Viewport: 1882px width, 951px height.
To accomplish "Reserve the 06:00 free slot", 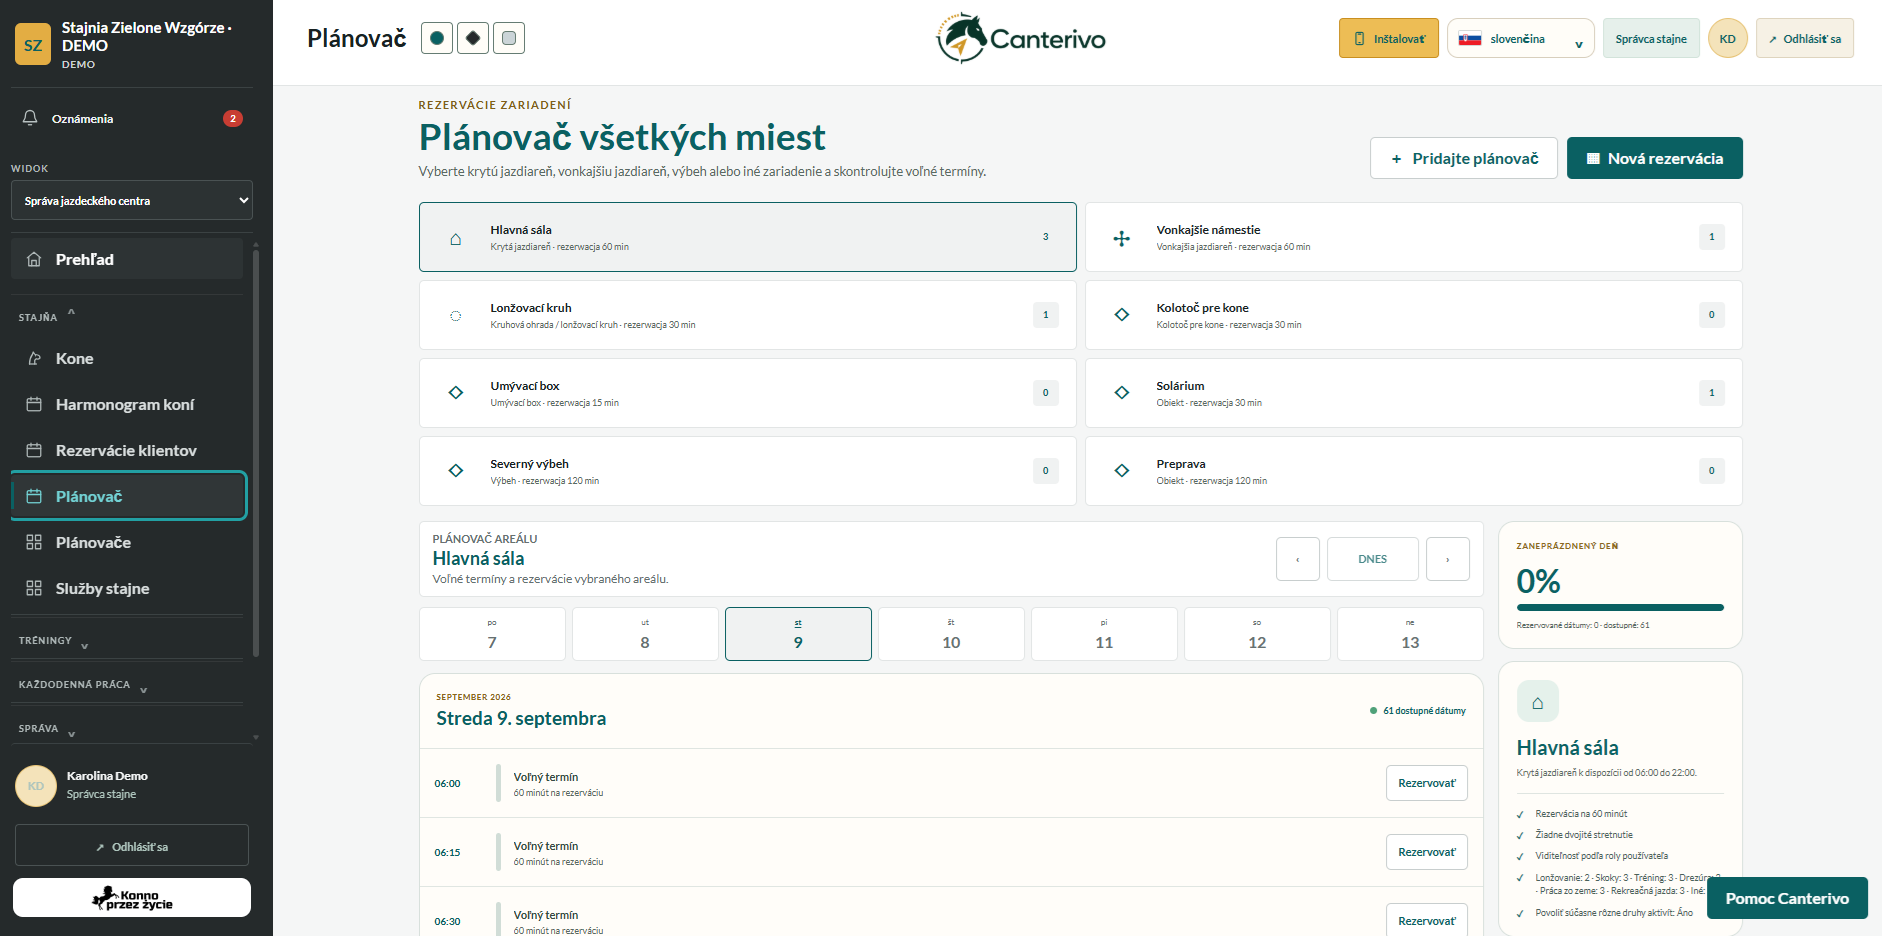I will (1426, 783).
